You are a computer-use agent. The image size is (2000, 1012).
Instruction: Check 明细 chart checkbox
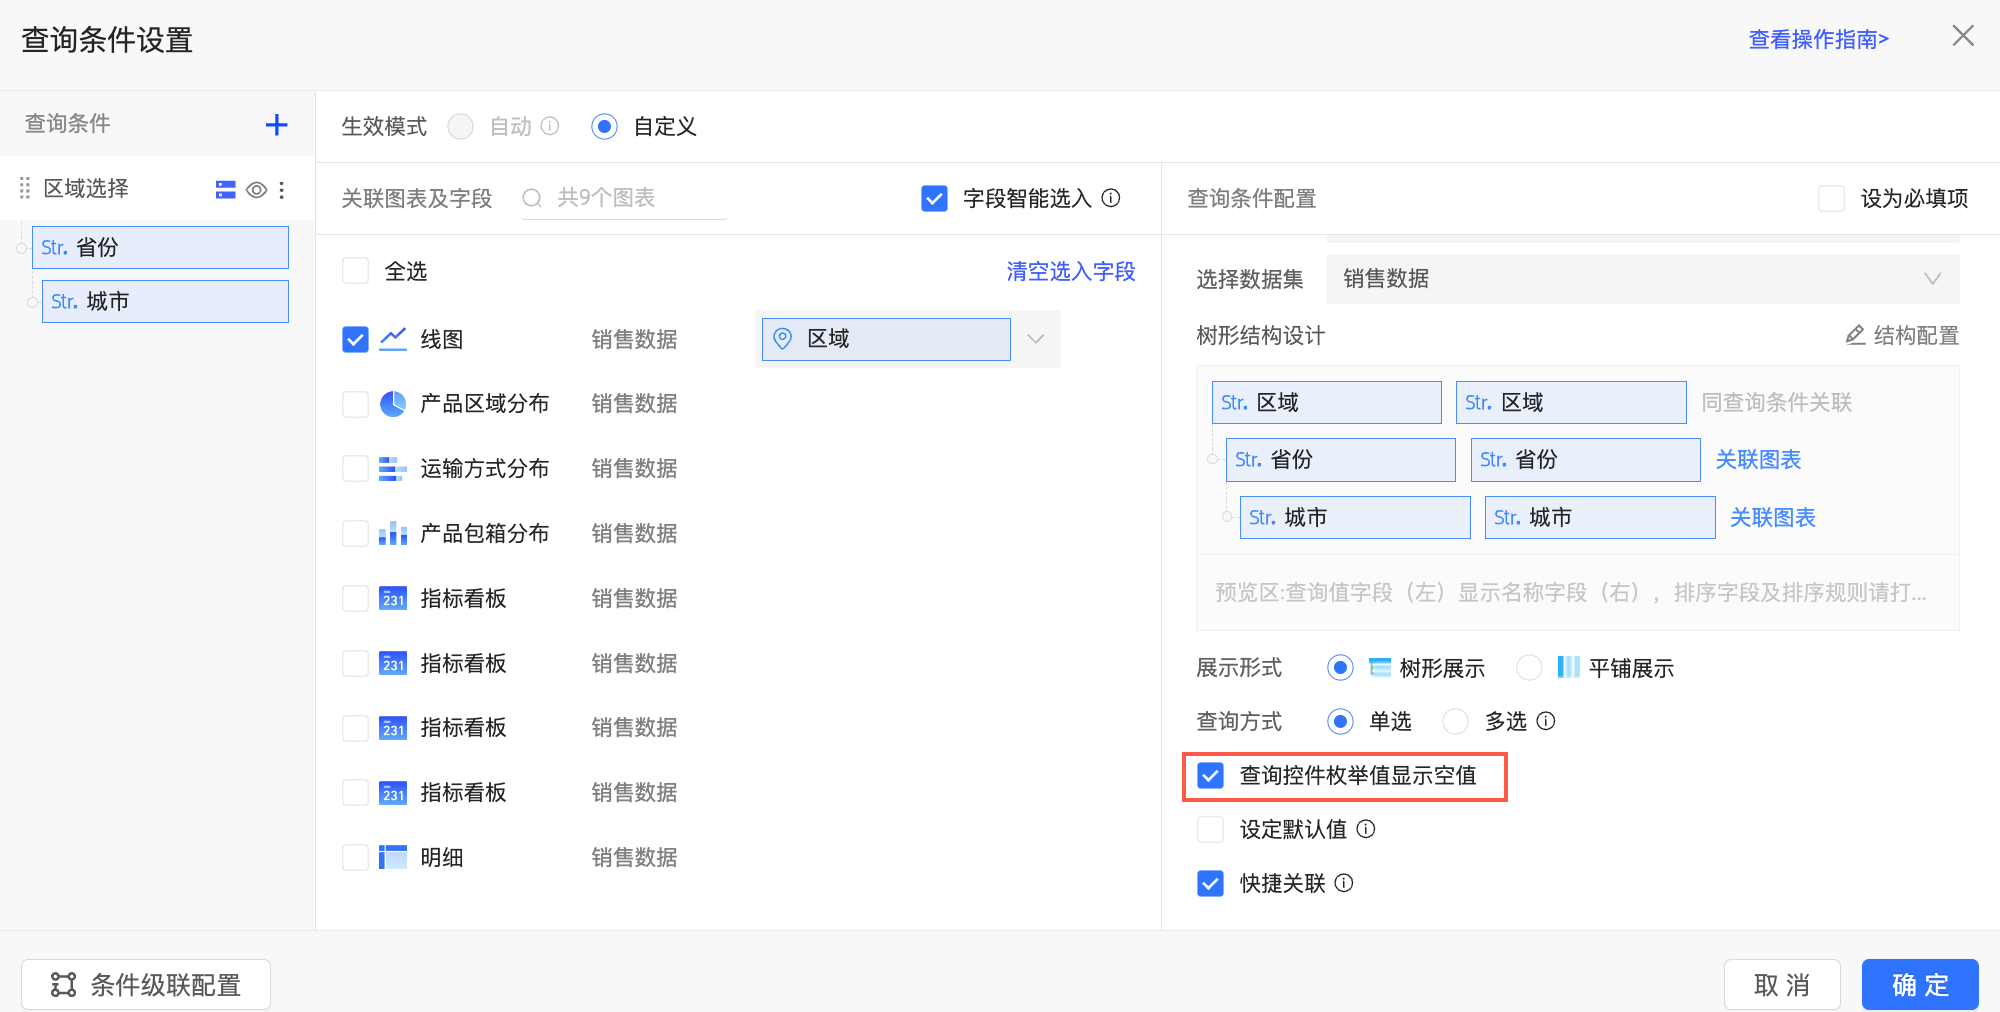tap(355, 857)
